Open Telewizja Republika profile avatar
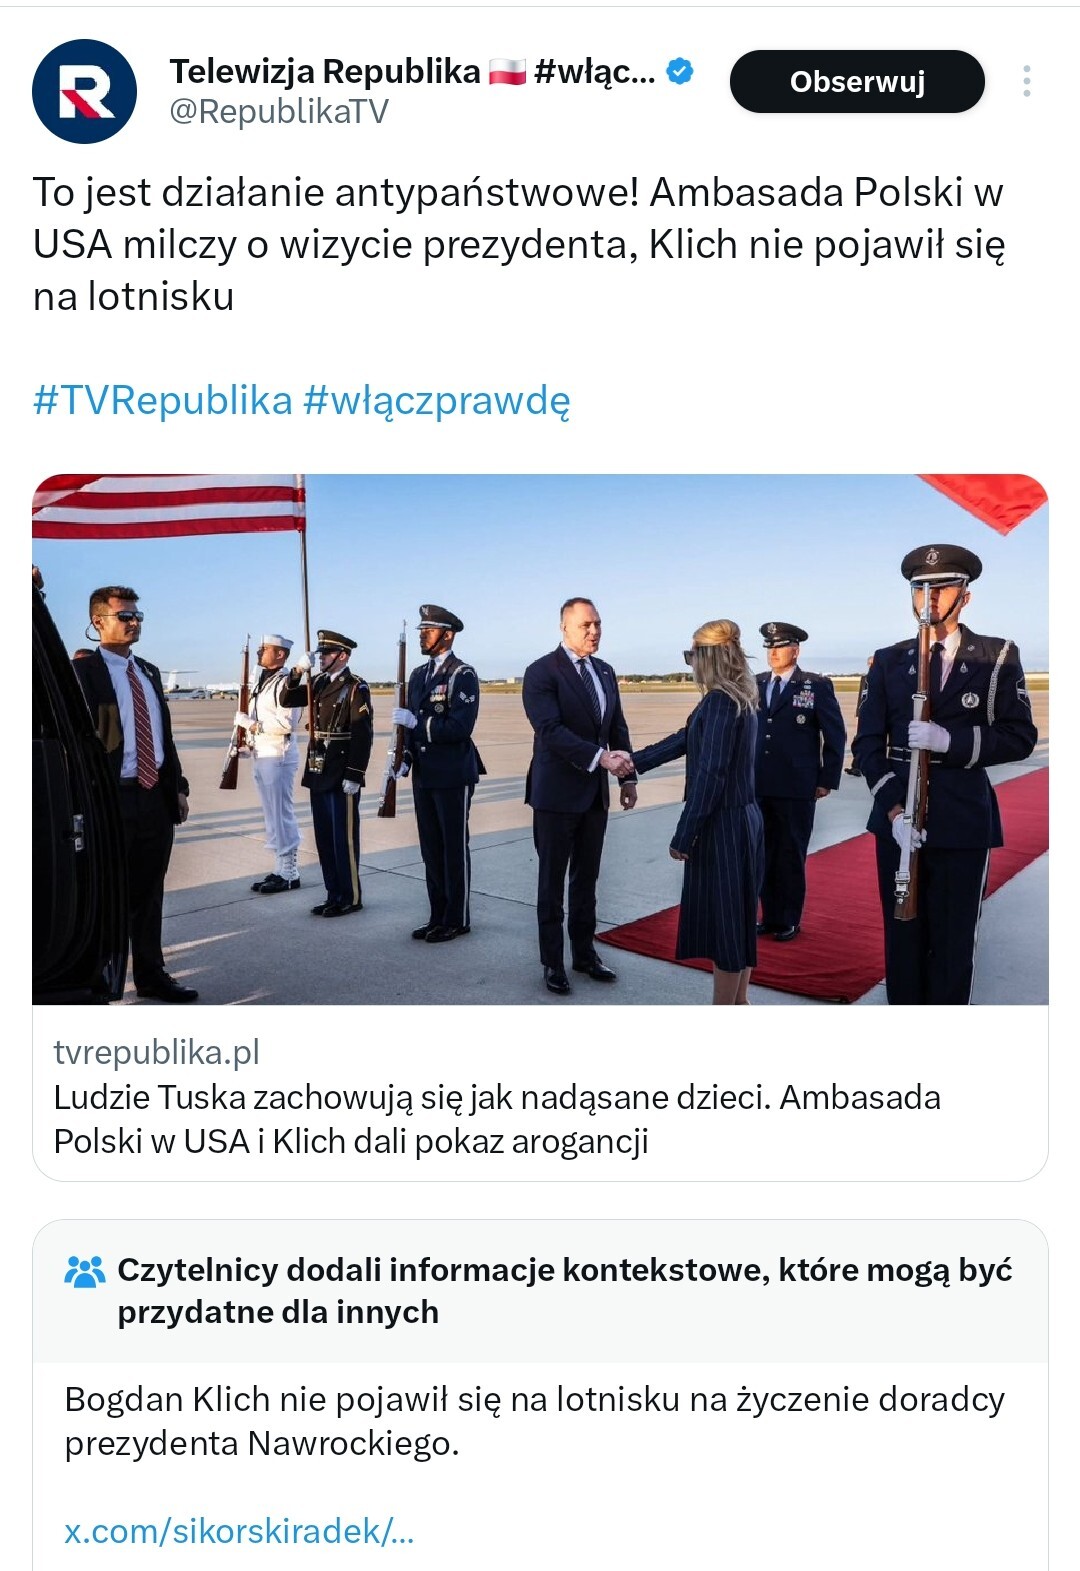This screenshot has height=1571, width=1080. click(x=84, y=91)
